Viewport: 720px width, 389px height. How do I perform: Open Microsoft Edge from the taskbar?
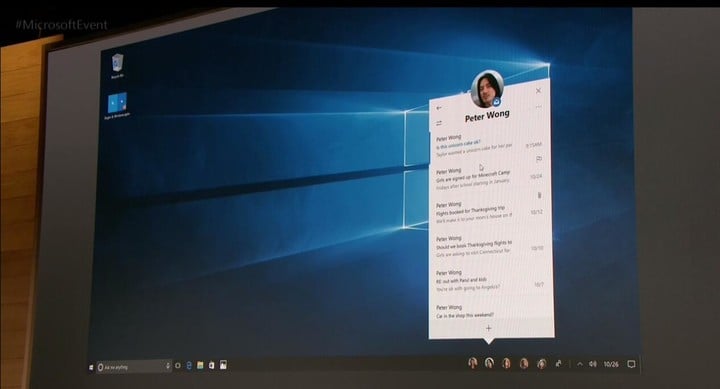189,366
